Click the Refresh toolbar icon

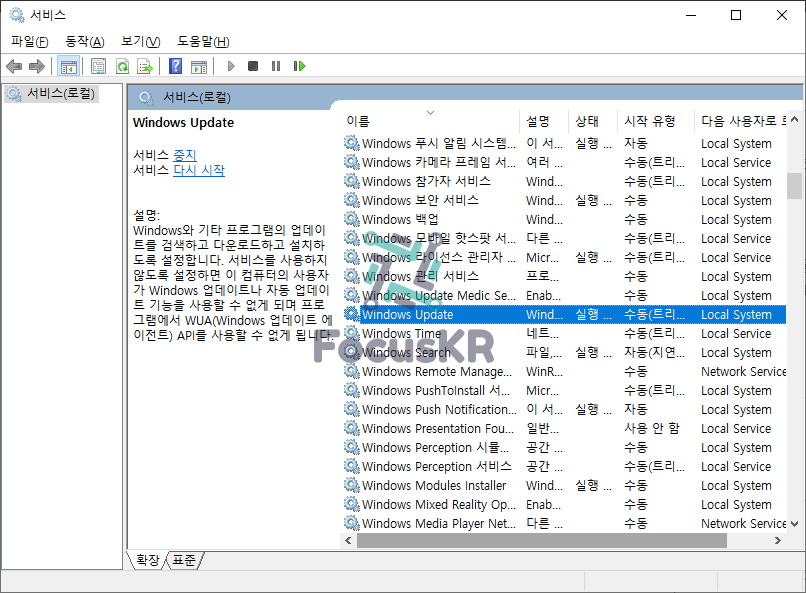[122, 66]
